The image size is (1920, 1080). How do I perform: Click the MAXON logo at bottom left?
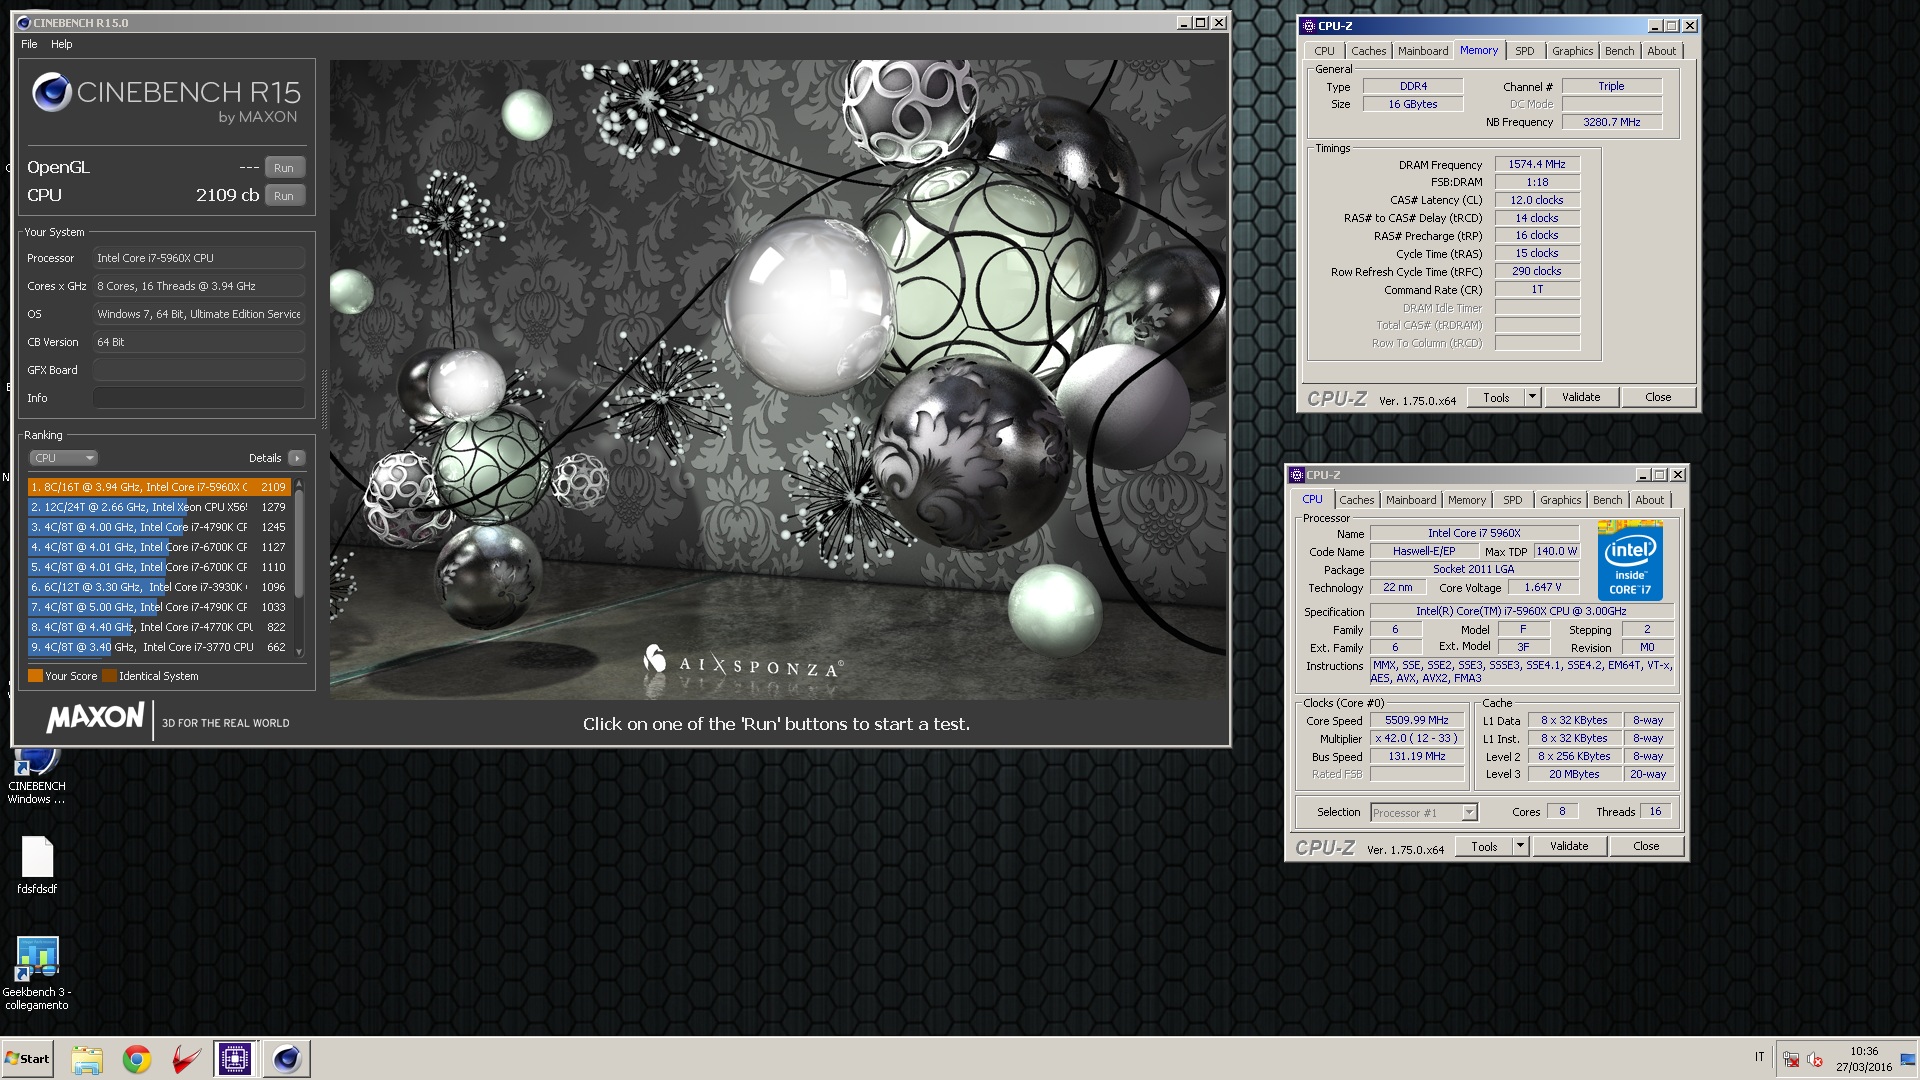point(95,718)
